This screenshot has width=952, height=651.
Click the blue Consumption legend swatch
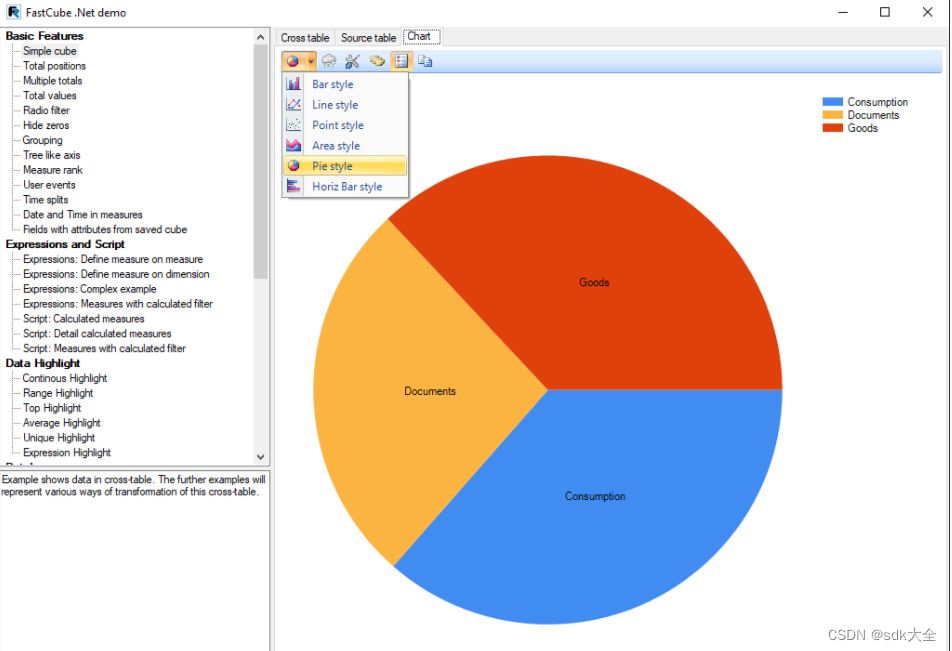(831, 101)
